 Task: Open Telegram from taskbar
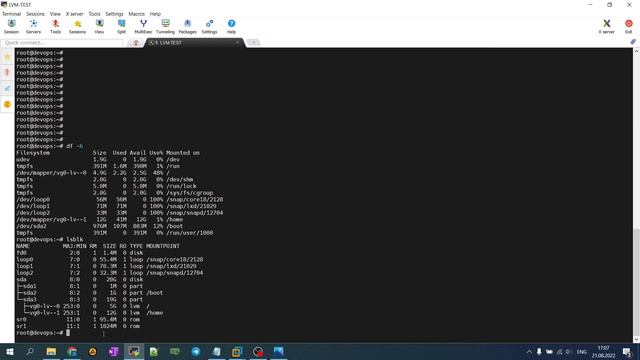(x=196, y=351)
